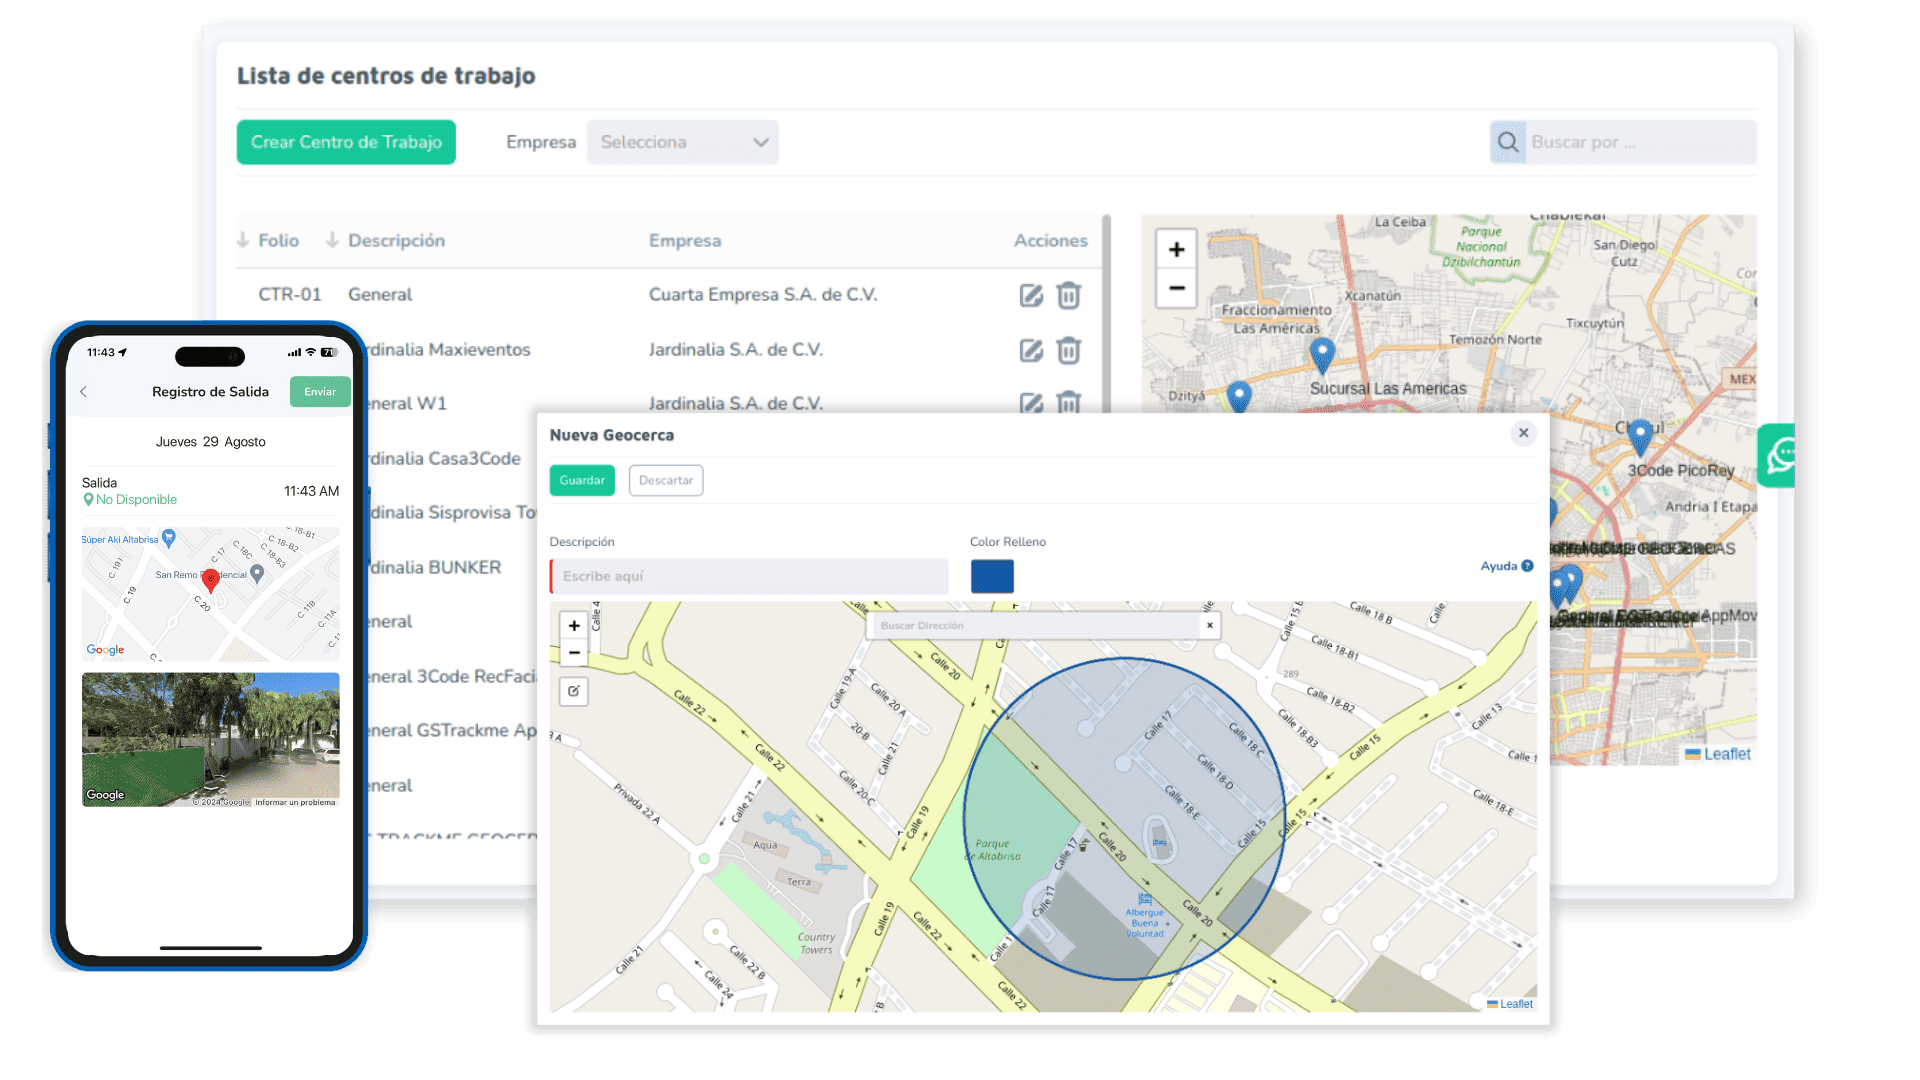Zoom in on the work centers map
The image size is (1920, 1080).
[1177, 249]
